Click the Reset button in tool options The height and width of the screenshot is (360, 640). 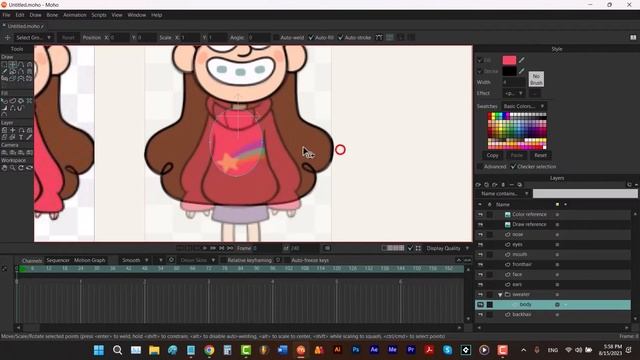pos(68,37)
